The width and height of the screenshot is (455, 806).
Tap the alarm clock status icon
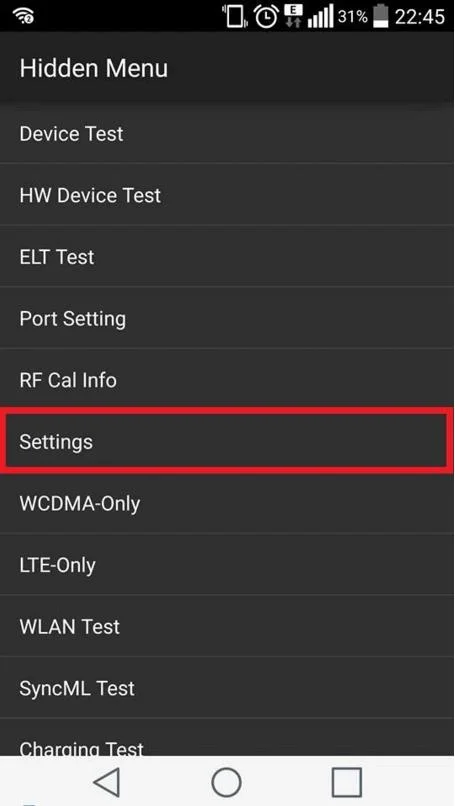click(x=266, y=16)
